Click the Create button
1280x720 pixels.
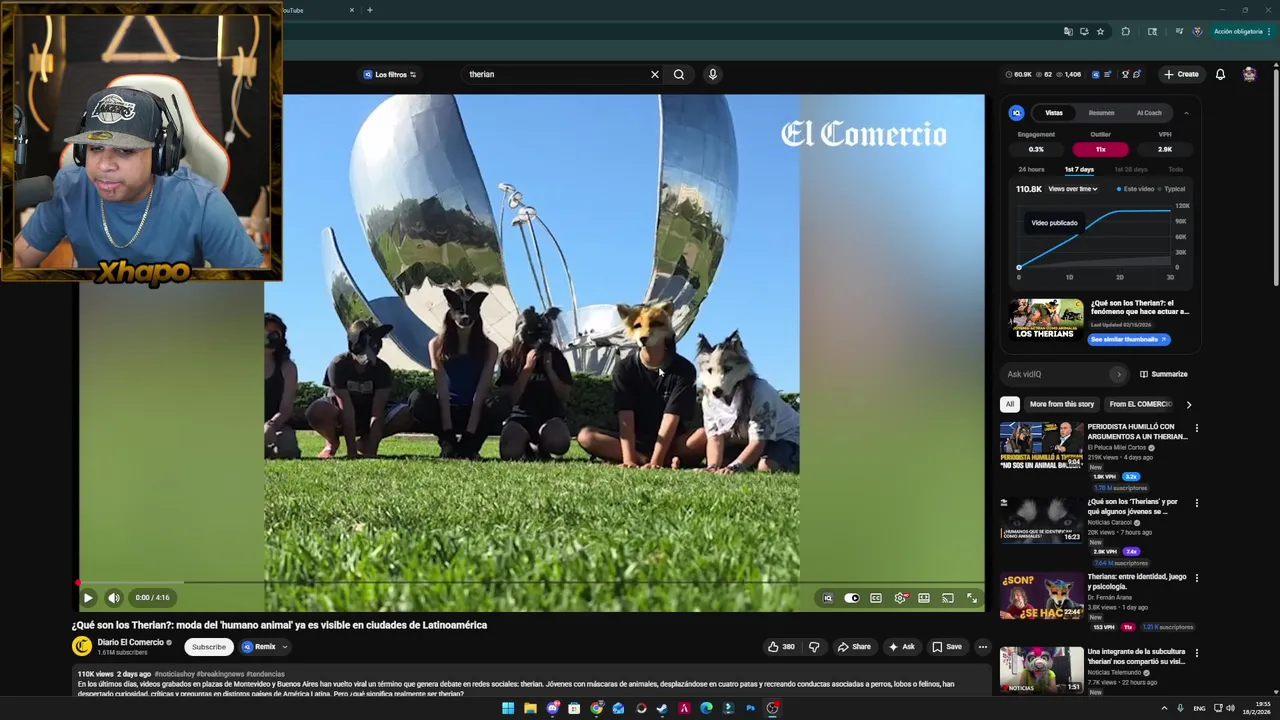(x=1181, y=74)
